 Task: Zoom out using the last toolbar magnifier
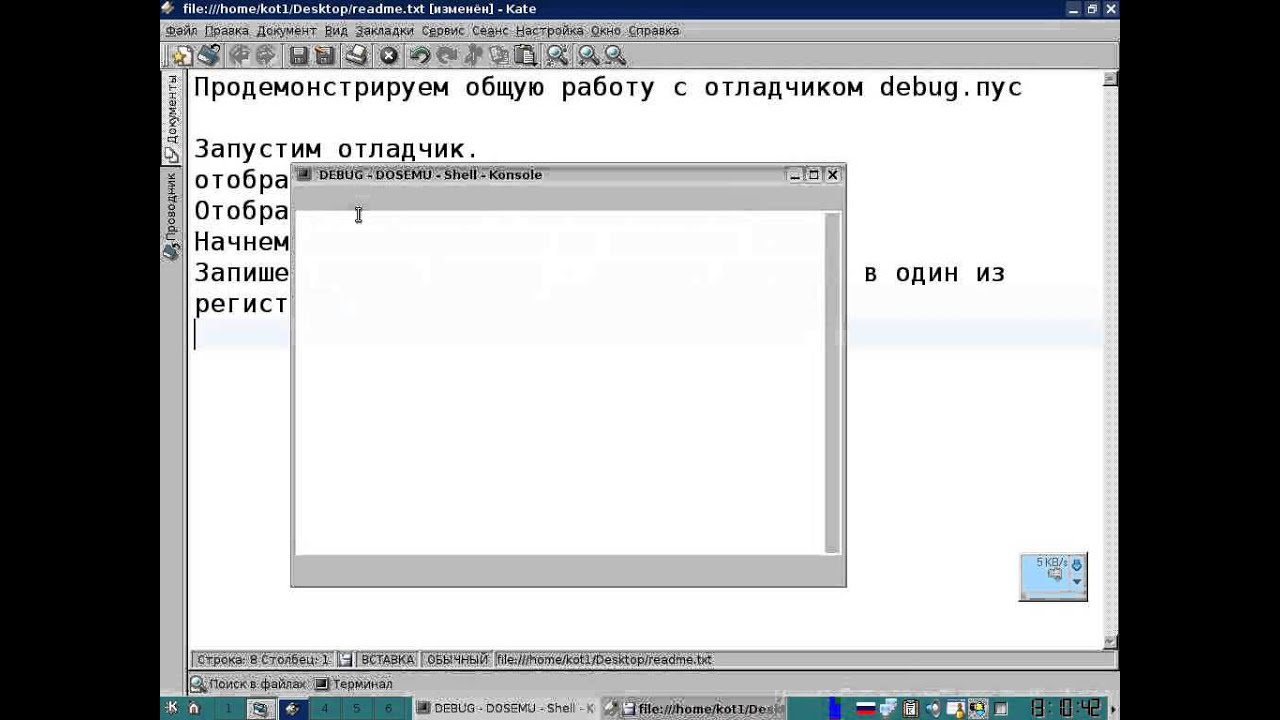point(615,56)
